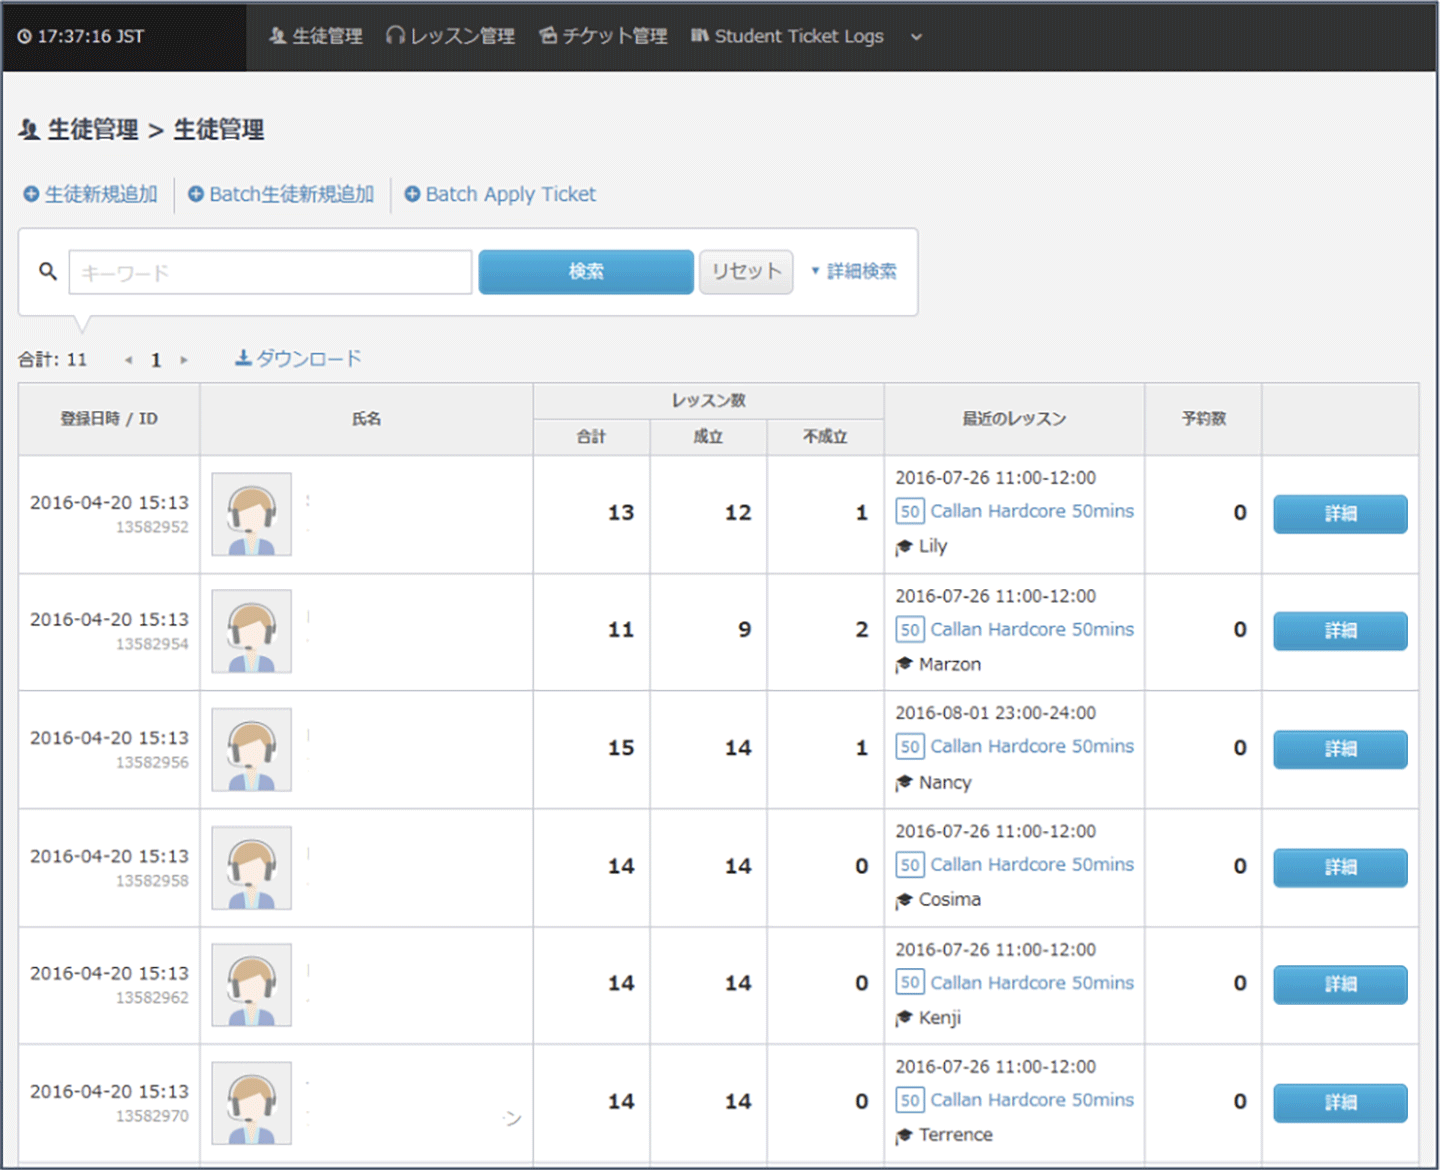Click Batch生徒新規追加 link
The width and height of the screenshot is (1440, 1170).
(281, 194)
